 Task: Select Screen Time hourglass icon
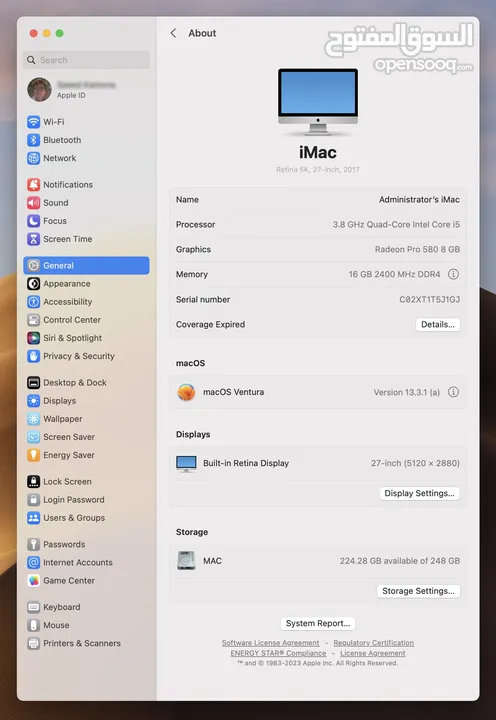[34, 239]
